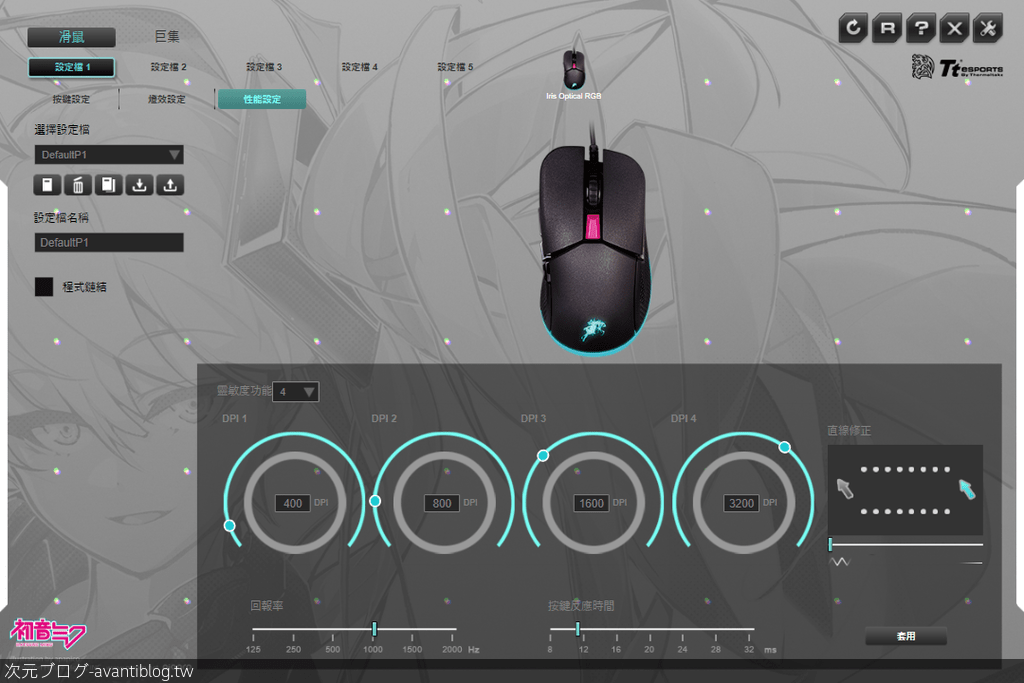Viewport: 1024px width, 683px height.
Task: Select 設定檔 3 profile tab
Action: point(264,67)
